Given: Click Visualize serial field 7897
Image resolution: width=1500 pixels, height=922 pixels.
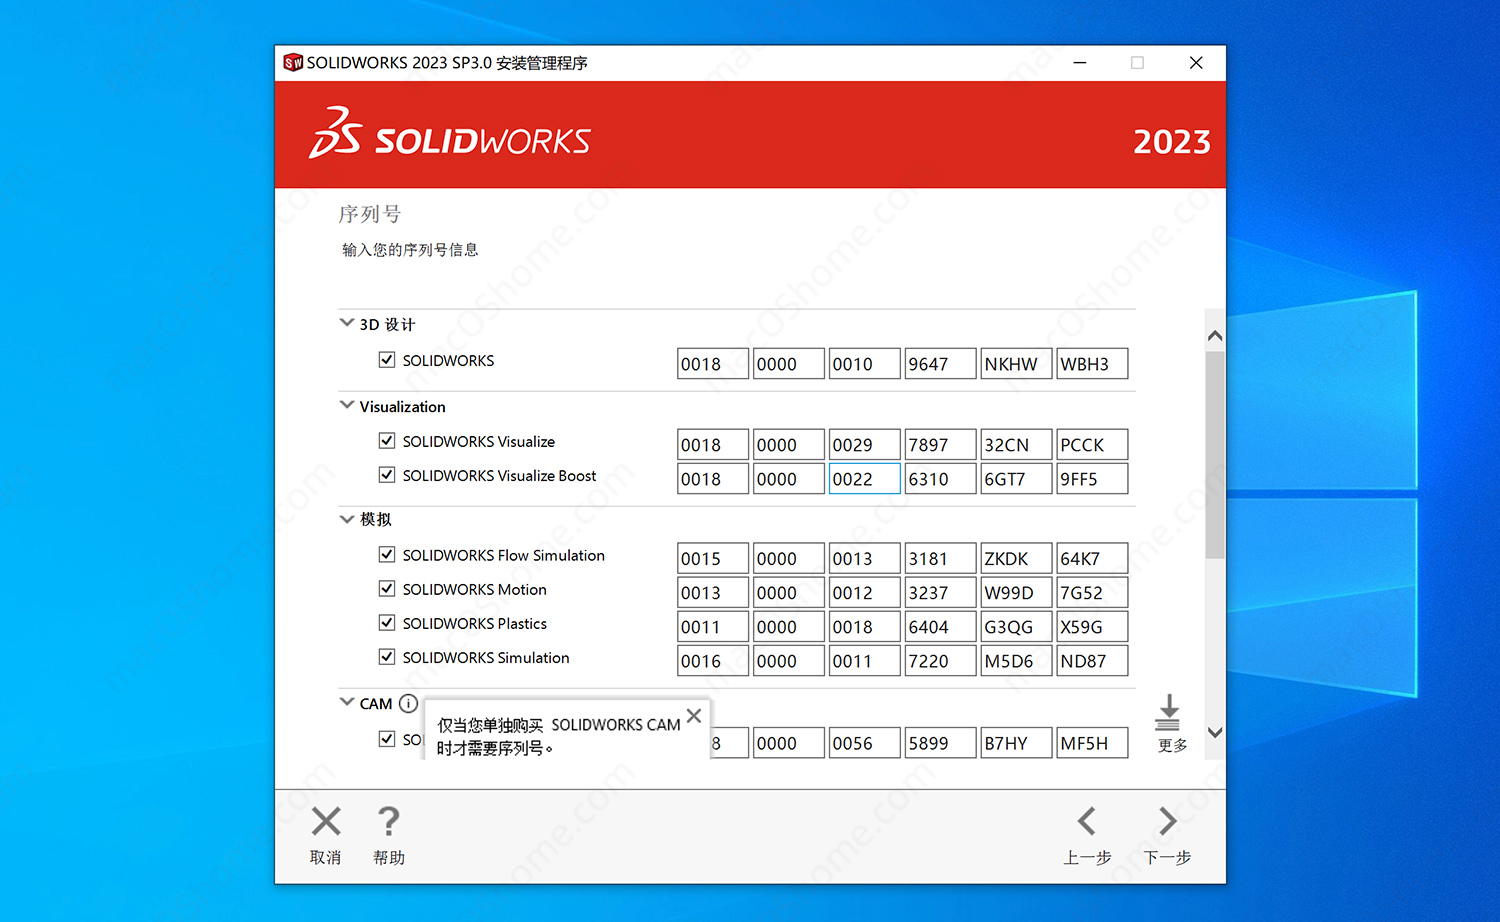Looking at the screenshot, I should (940, 444).
